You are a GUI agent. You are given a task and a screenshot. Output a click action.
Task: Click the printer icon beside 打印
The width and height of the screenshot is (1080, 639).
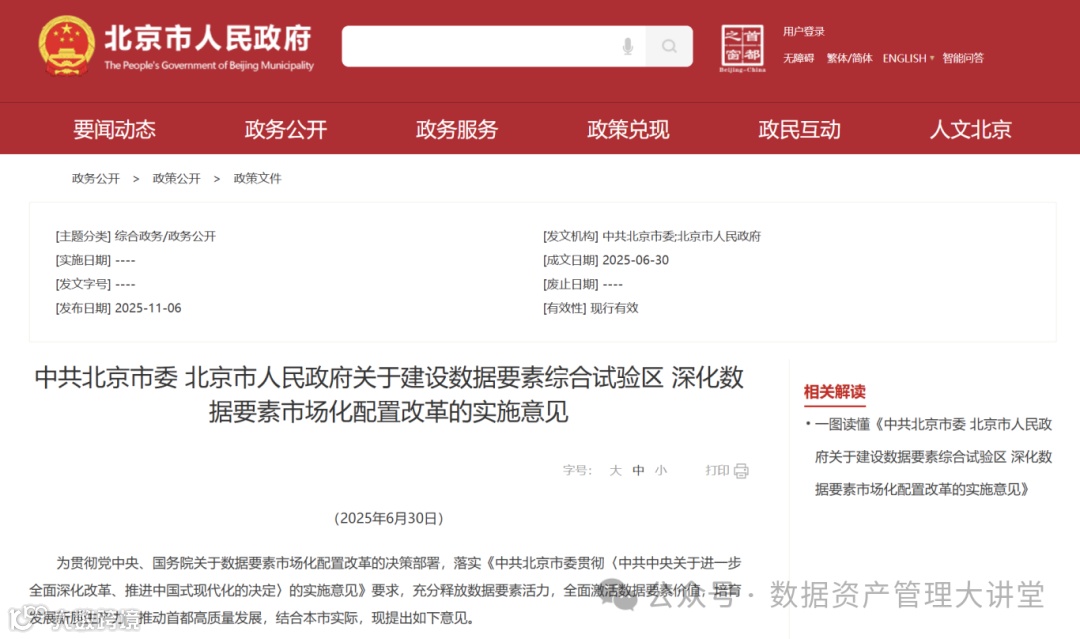(741, 471)
